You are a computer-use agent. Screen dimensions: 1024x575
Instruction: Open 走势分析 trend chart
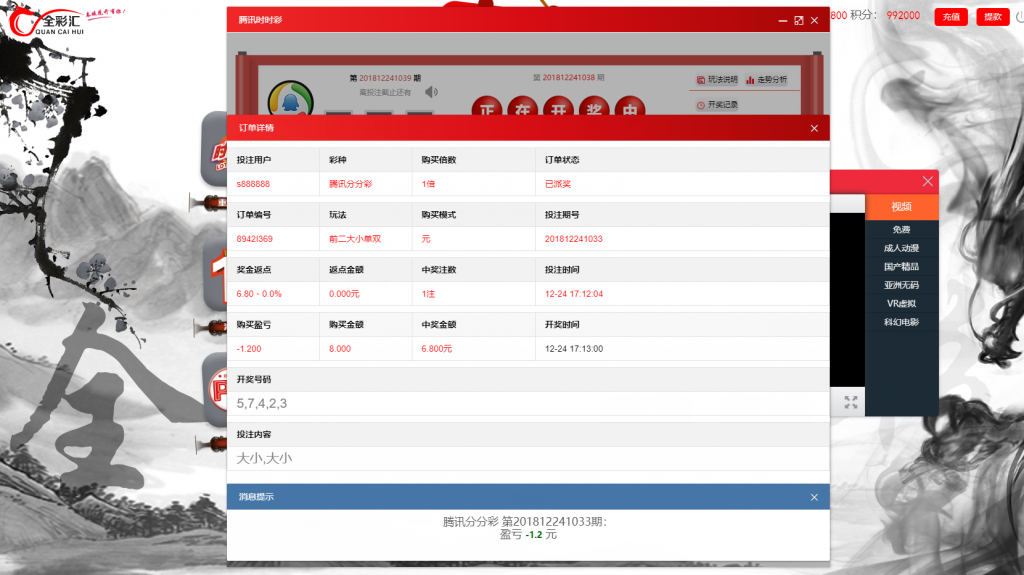(766, 79)
